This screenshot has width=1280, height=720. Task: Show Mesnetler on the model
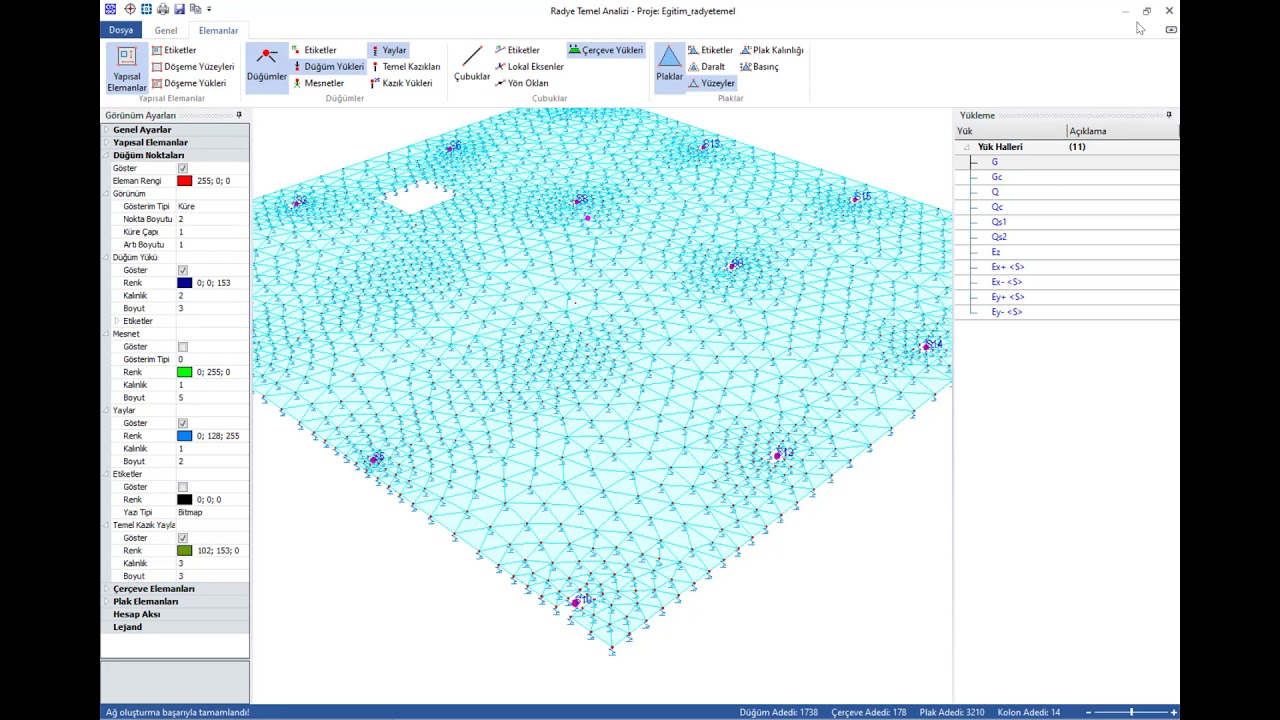pyautogui.click(x=318, y=83)
